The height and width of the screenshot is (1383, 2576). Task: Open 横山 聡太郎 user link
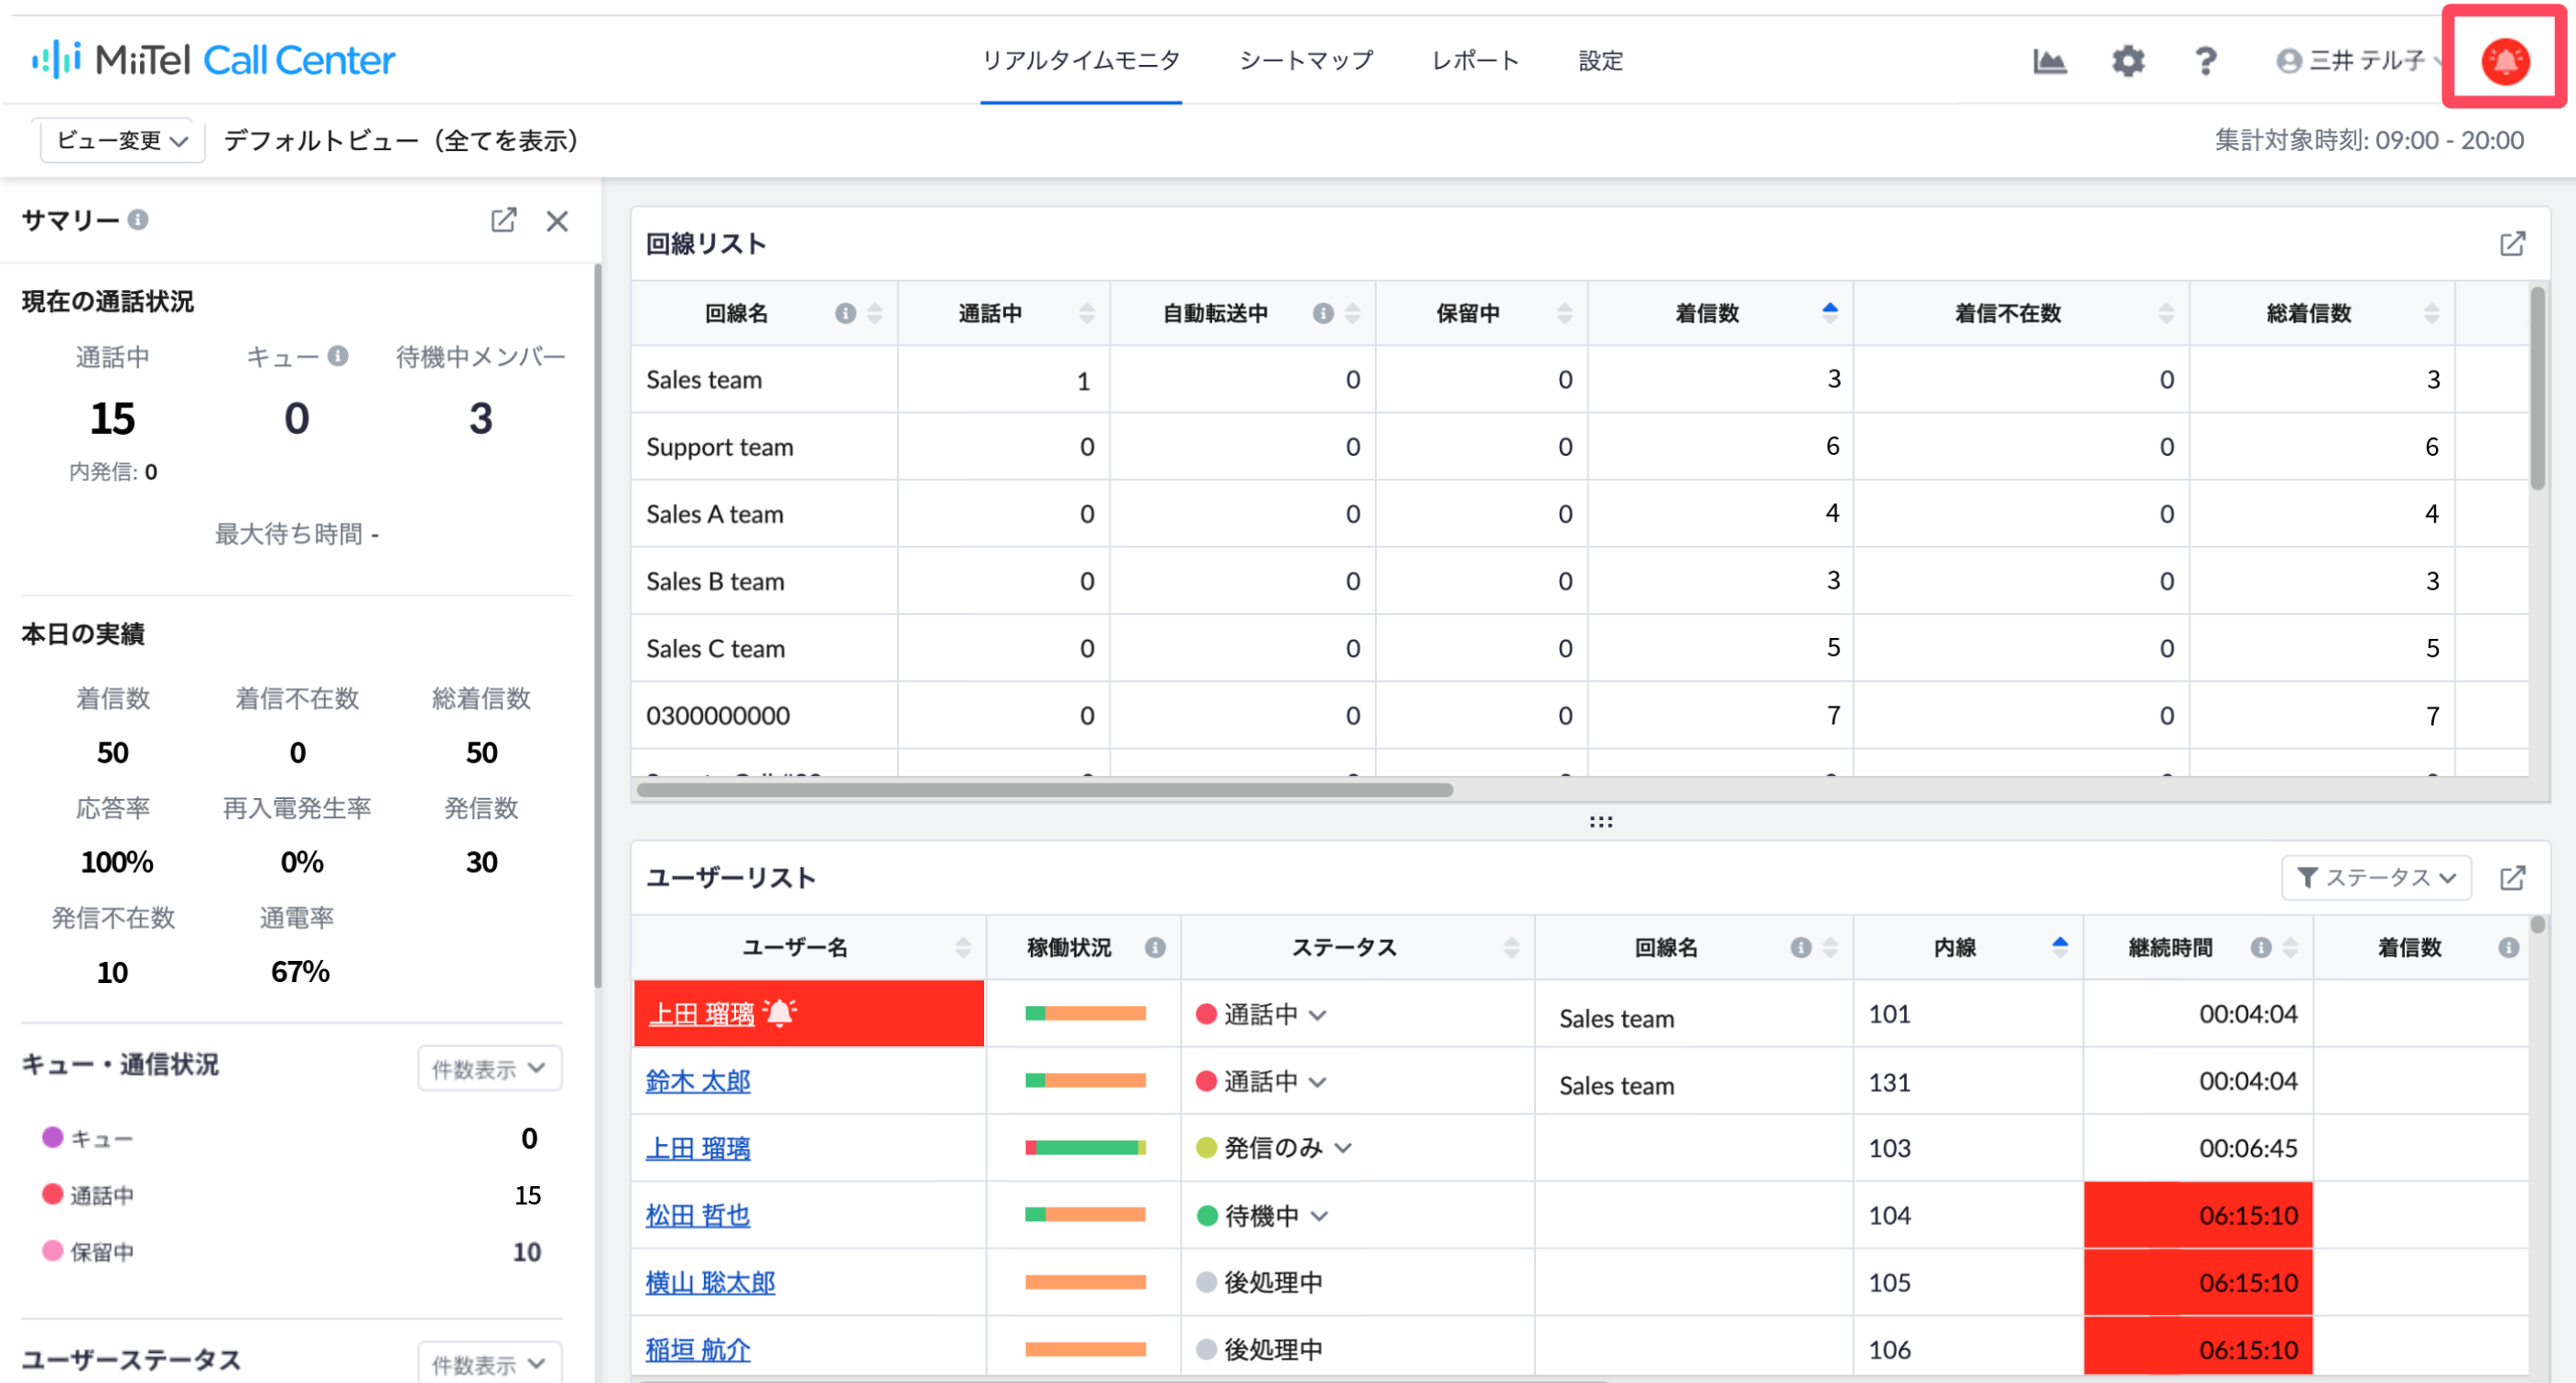[710, 1282]
